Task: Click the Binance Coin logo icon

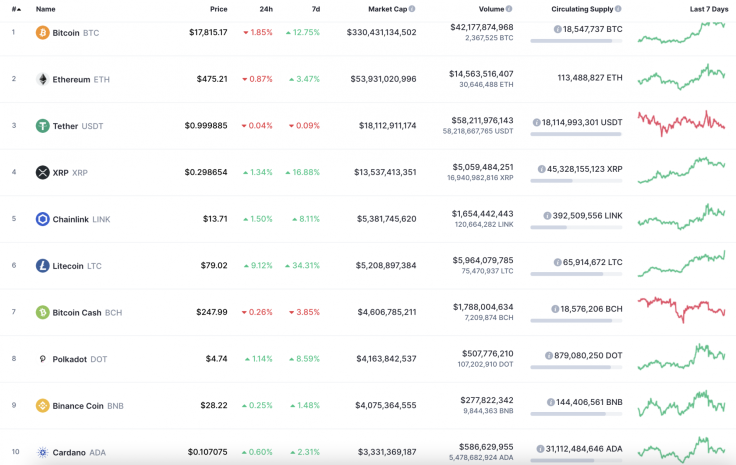Action: click(42, 405)
